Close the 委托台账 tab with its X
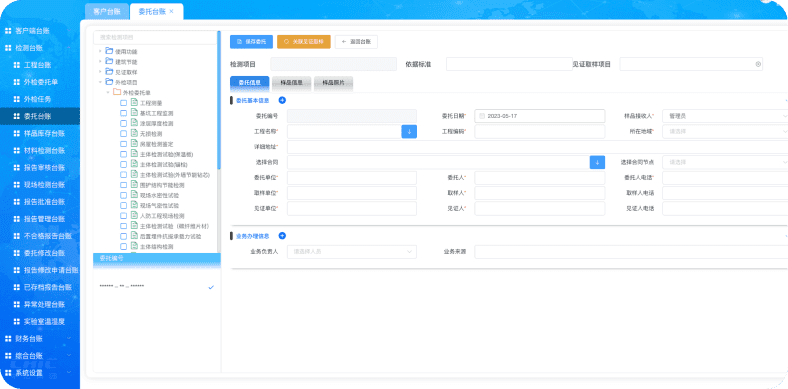788x389 pixels. point(171,11)
